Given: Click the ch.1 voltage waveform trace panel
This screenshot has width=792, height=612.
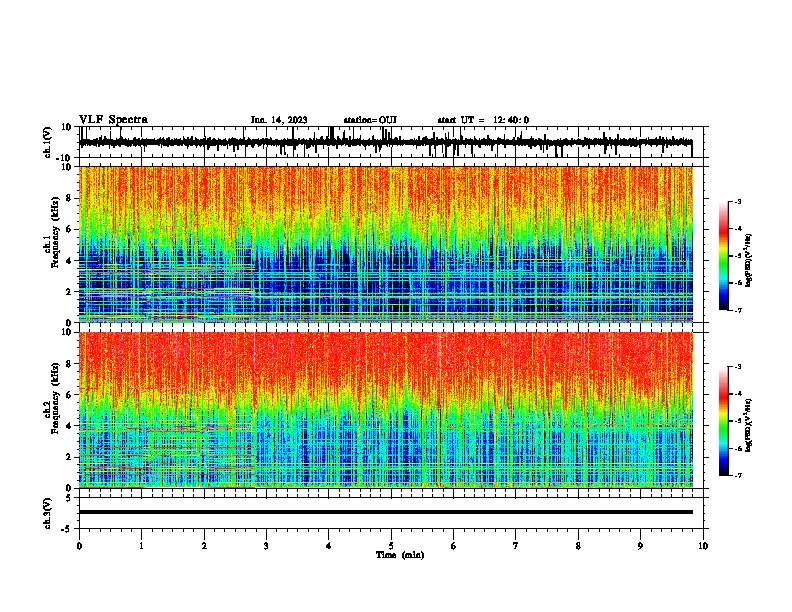Looking at the screenshot, I should click(x=391, y=142).
